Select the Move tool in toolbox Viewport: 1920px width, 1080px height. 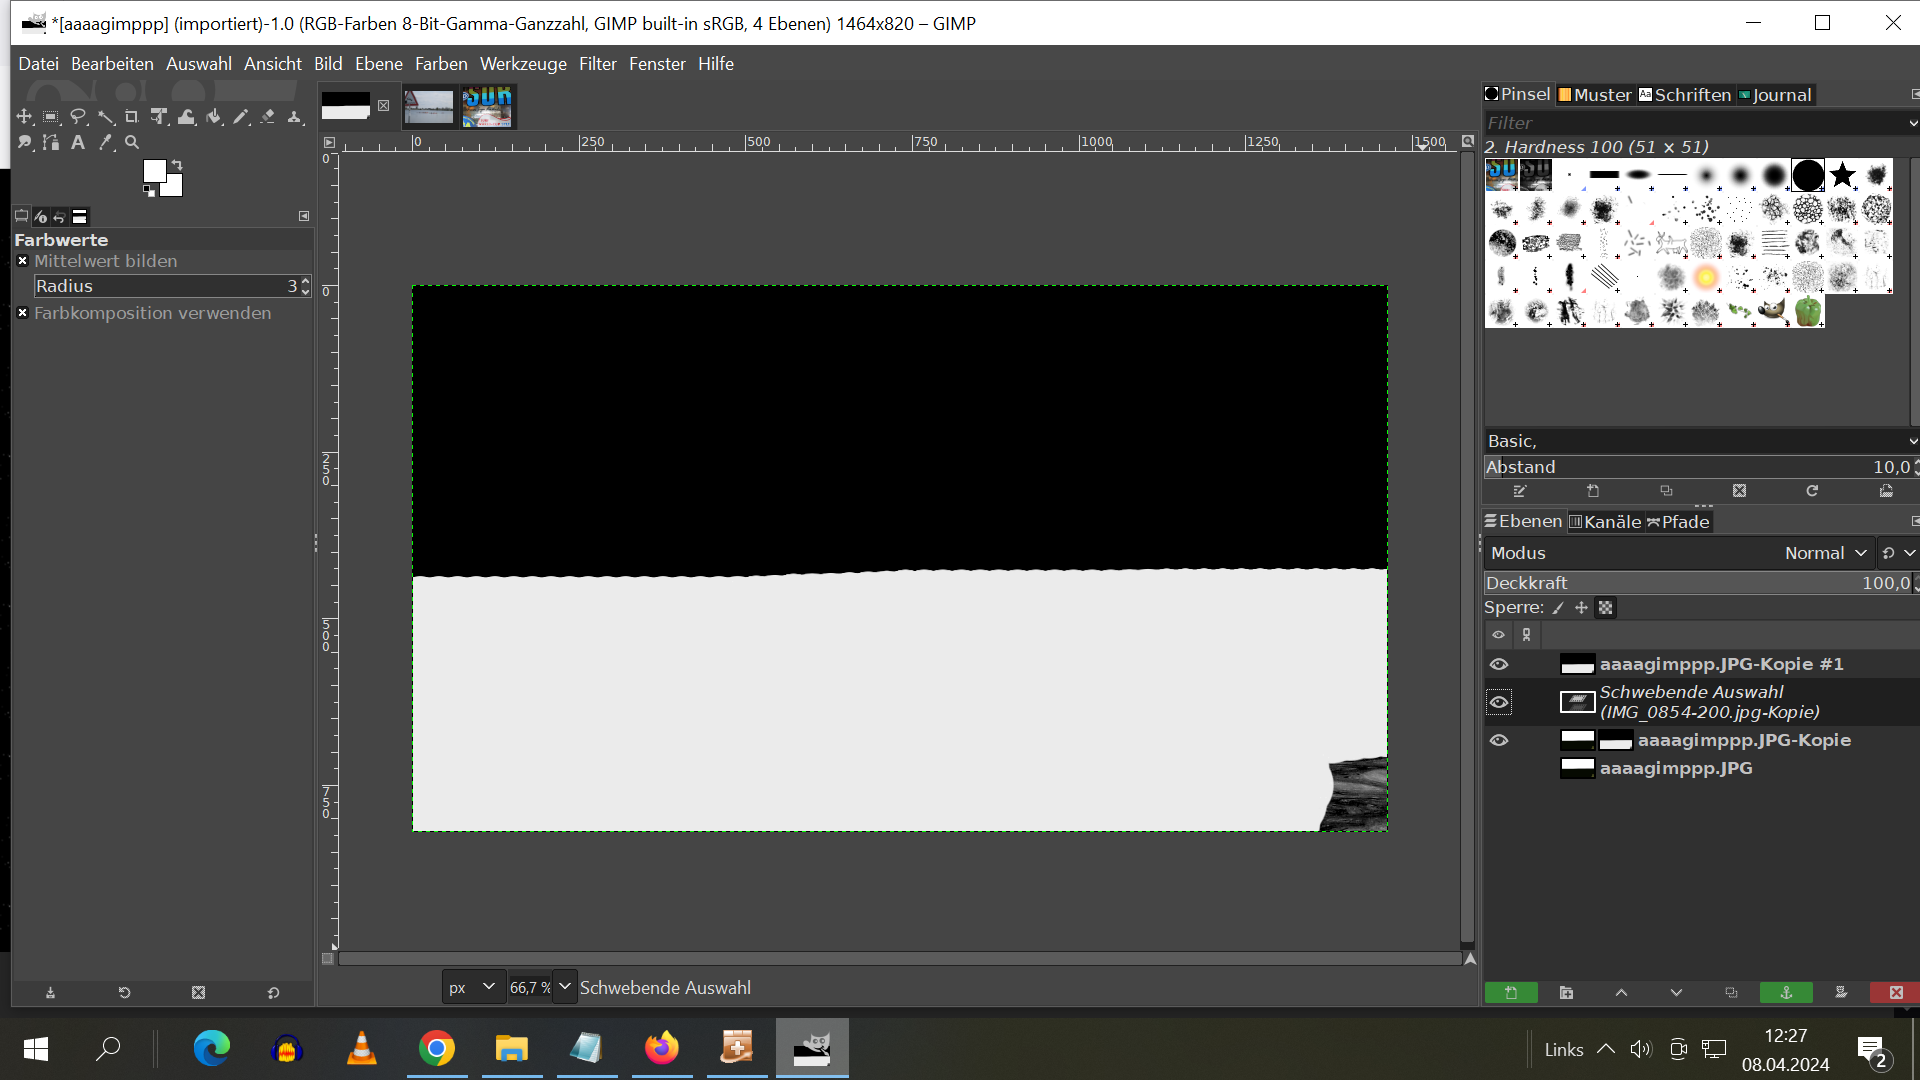[24, 117]
